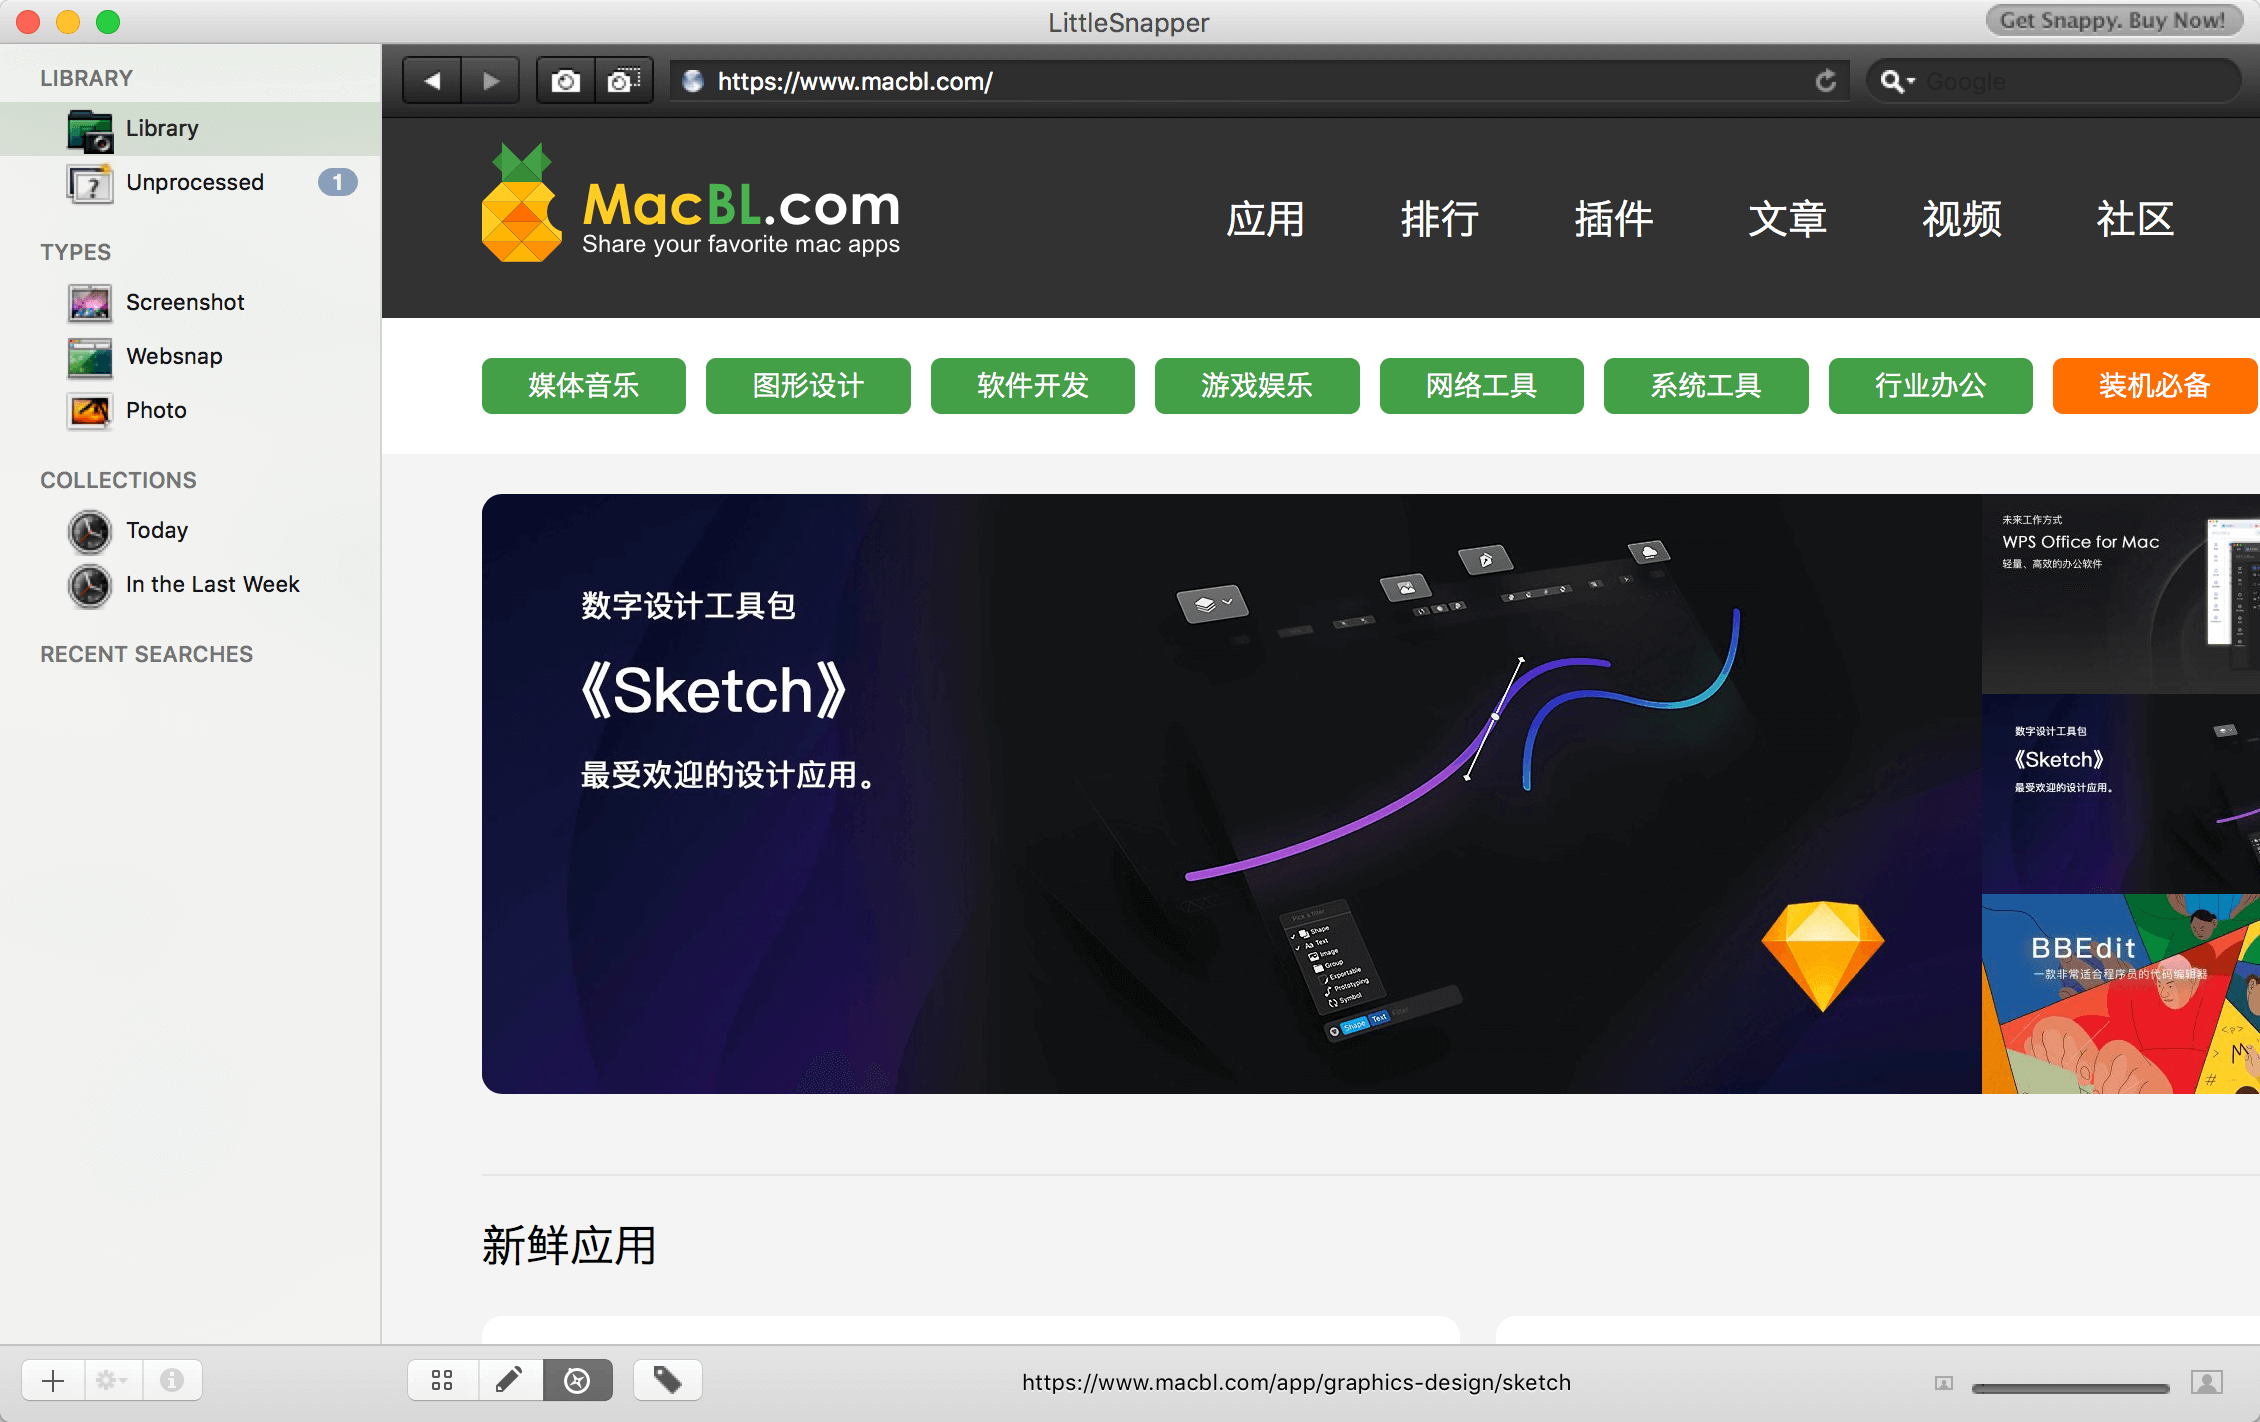Click the Photo type icon
Image resolution: width=2260 pixels, height=1422 pixels.
tap(90, 410)
